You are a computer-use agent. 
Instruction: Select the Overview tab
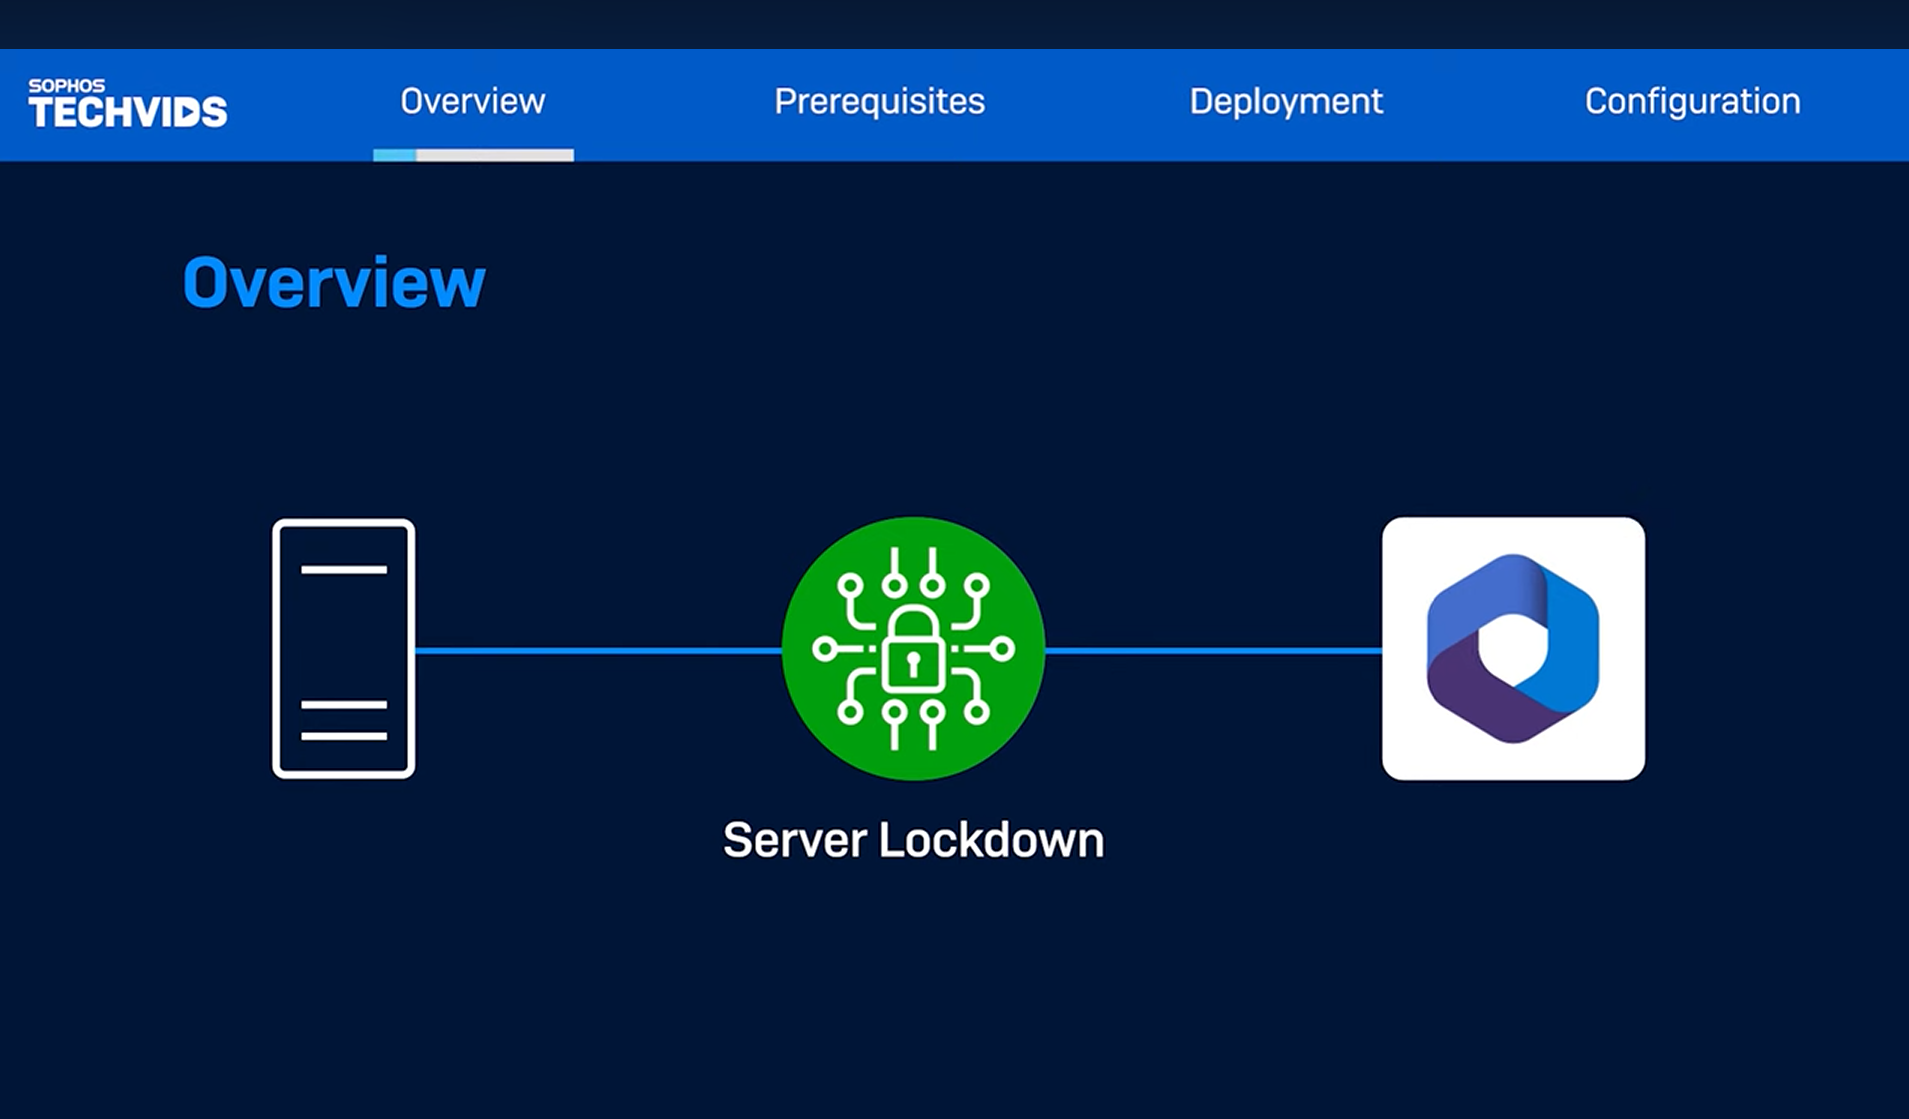pyautogui.click(x=472, y=101)
